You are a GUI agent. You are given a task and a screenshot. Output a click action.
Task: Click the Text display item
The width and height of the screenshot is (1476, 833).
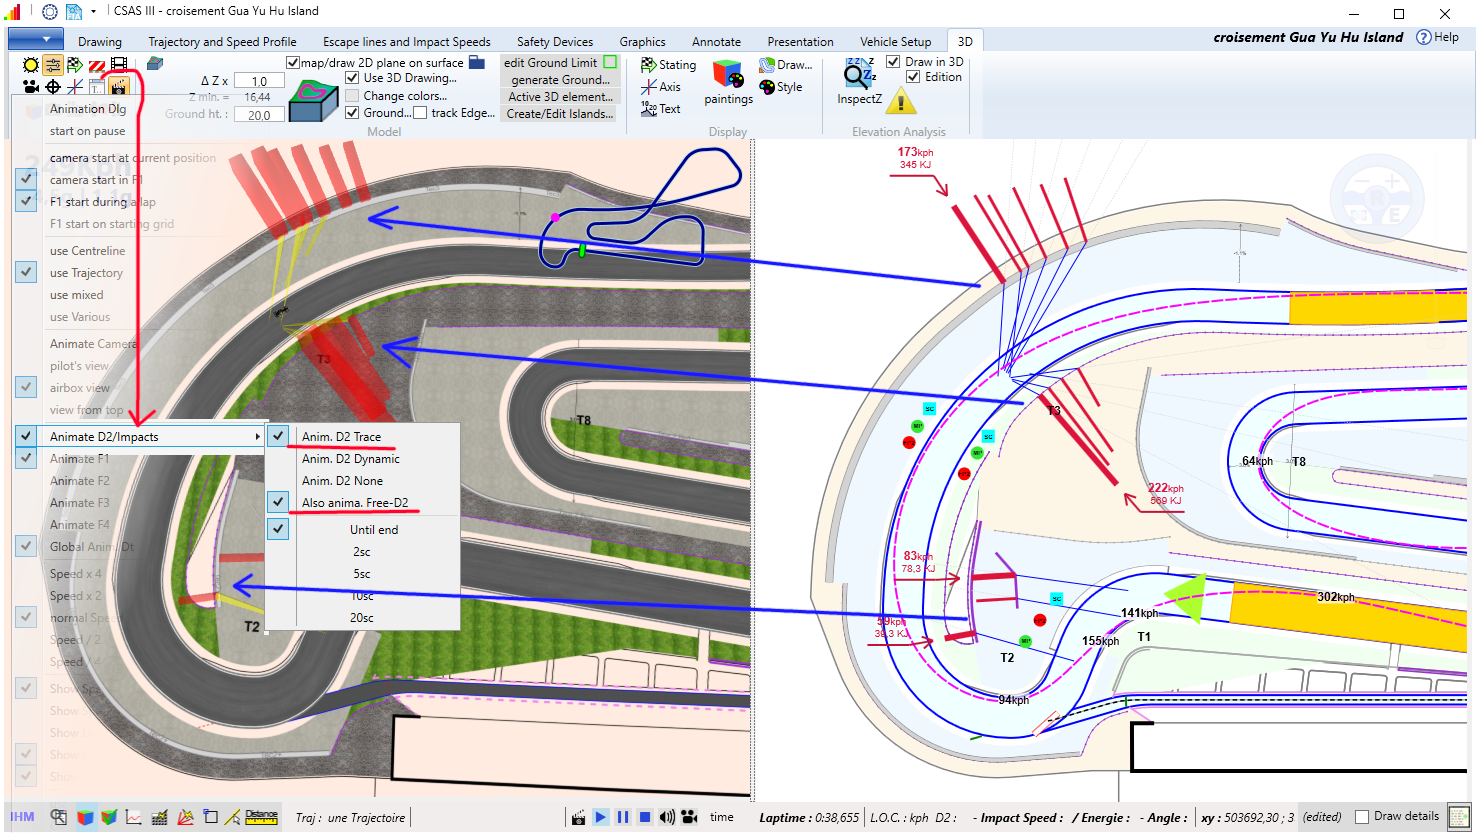(661, 109)
